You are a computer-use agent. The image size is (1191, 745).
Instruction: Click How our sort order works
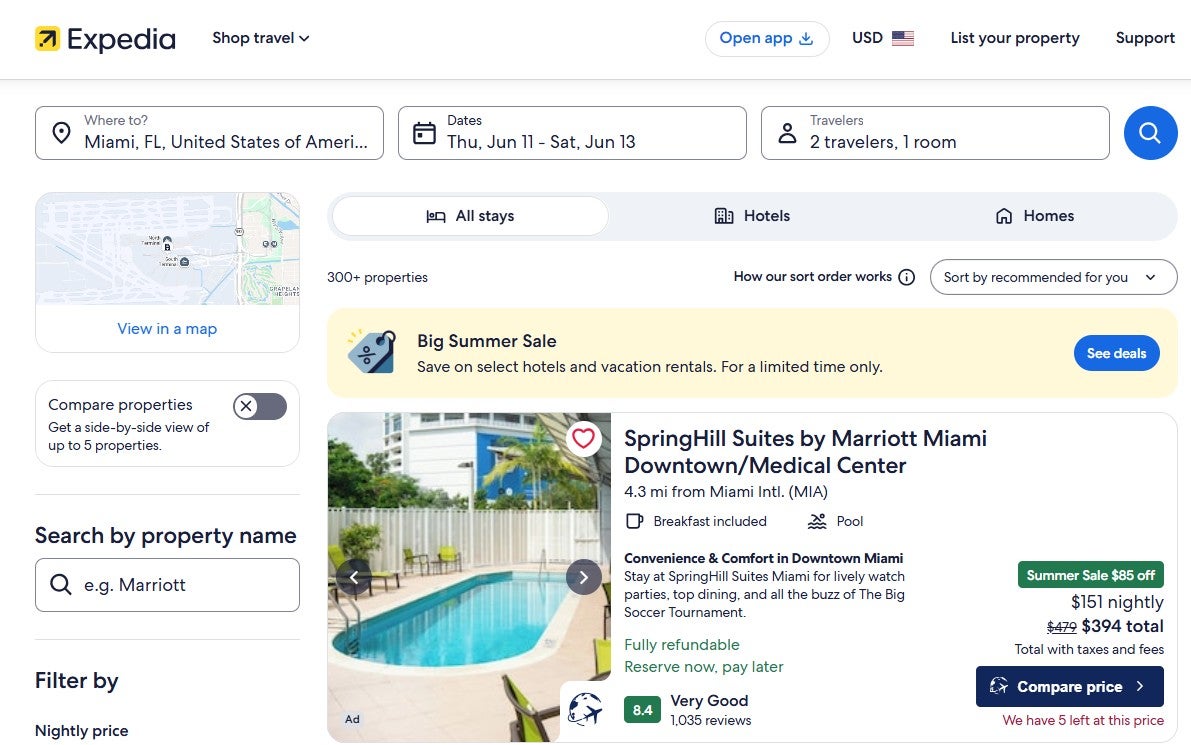pos(813,276)
